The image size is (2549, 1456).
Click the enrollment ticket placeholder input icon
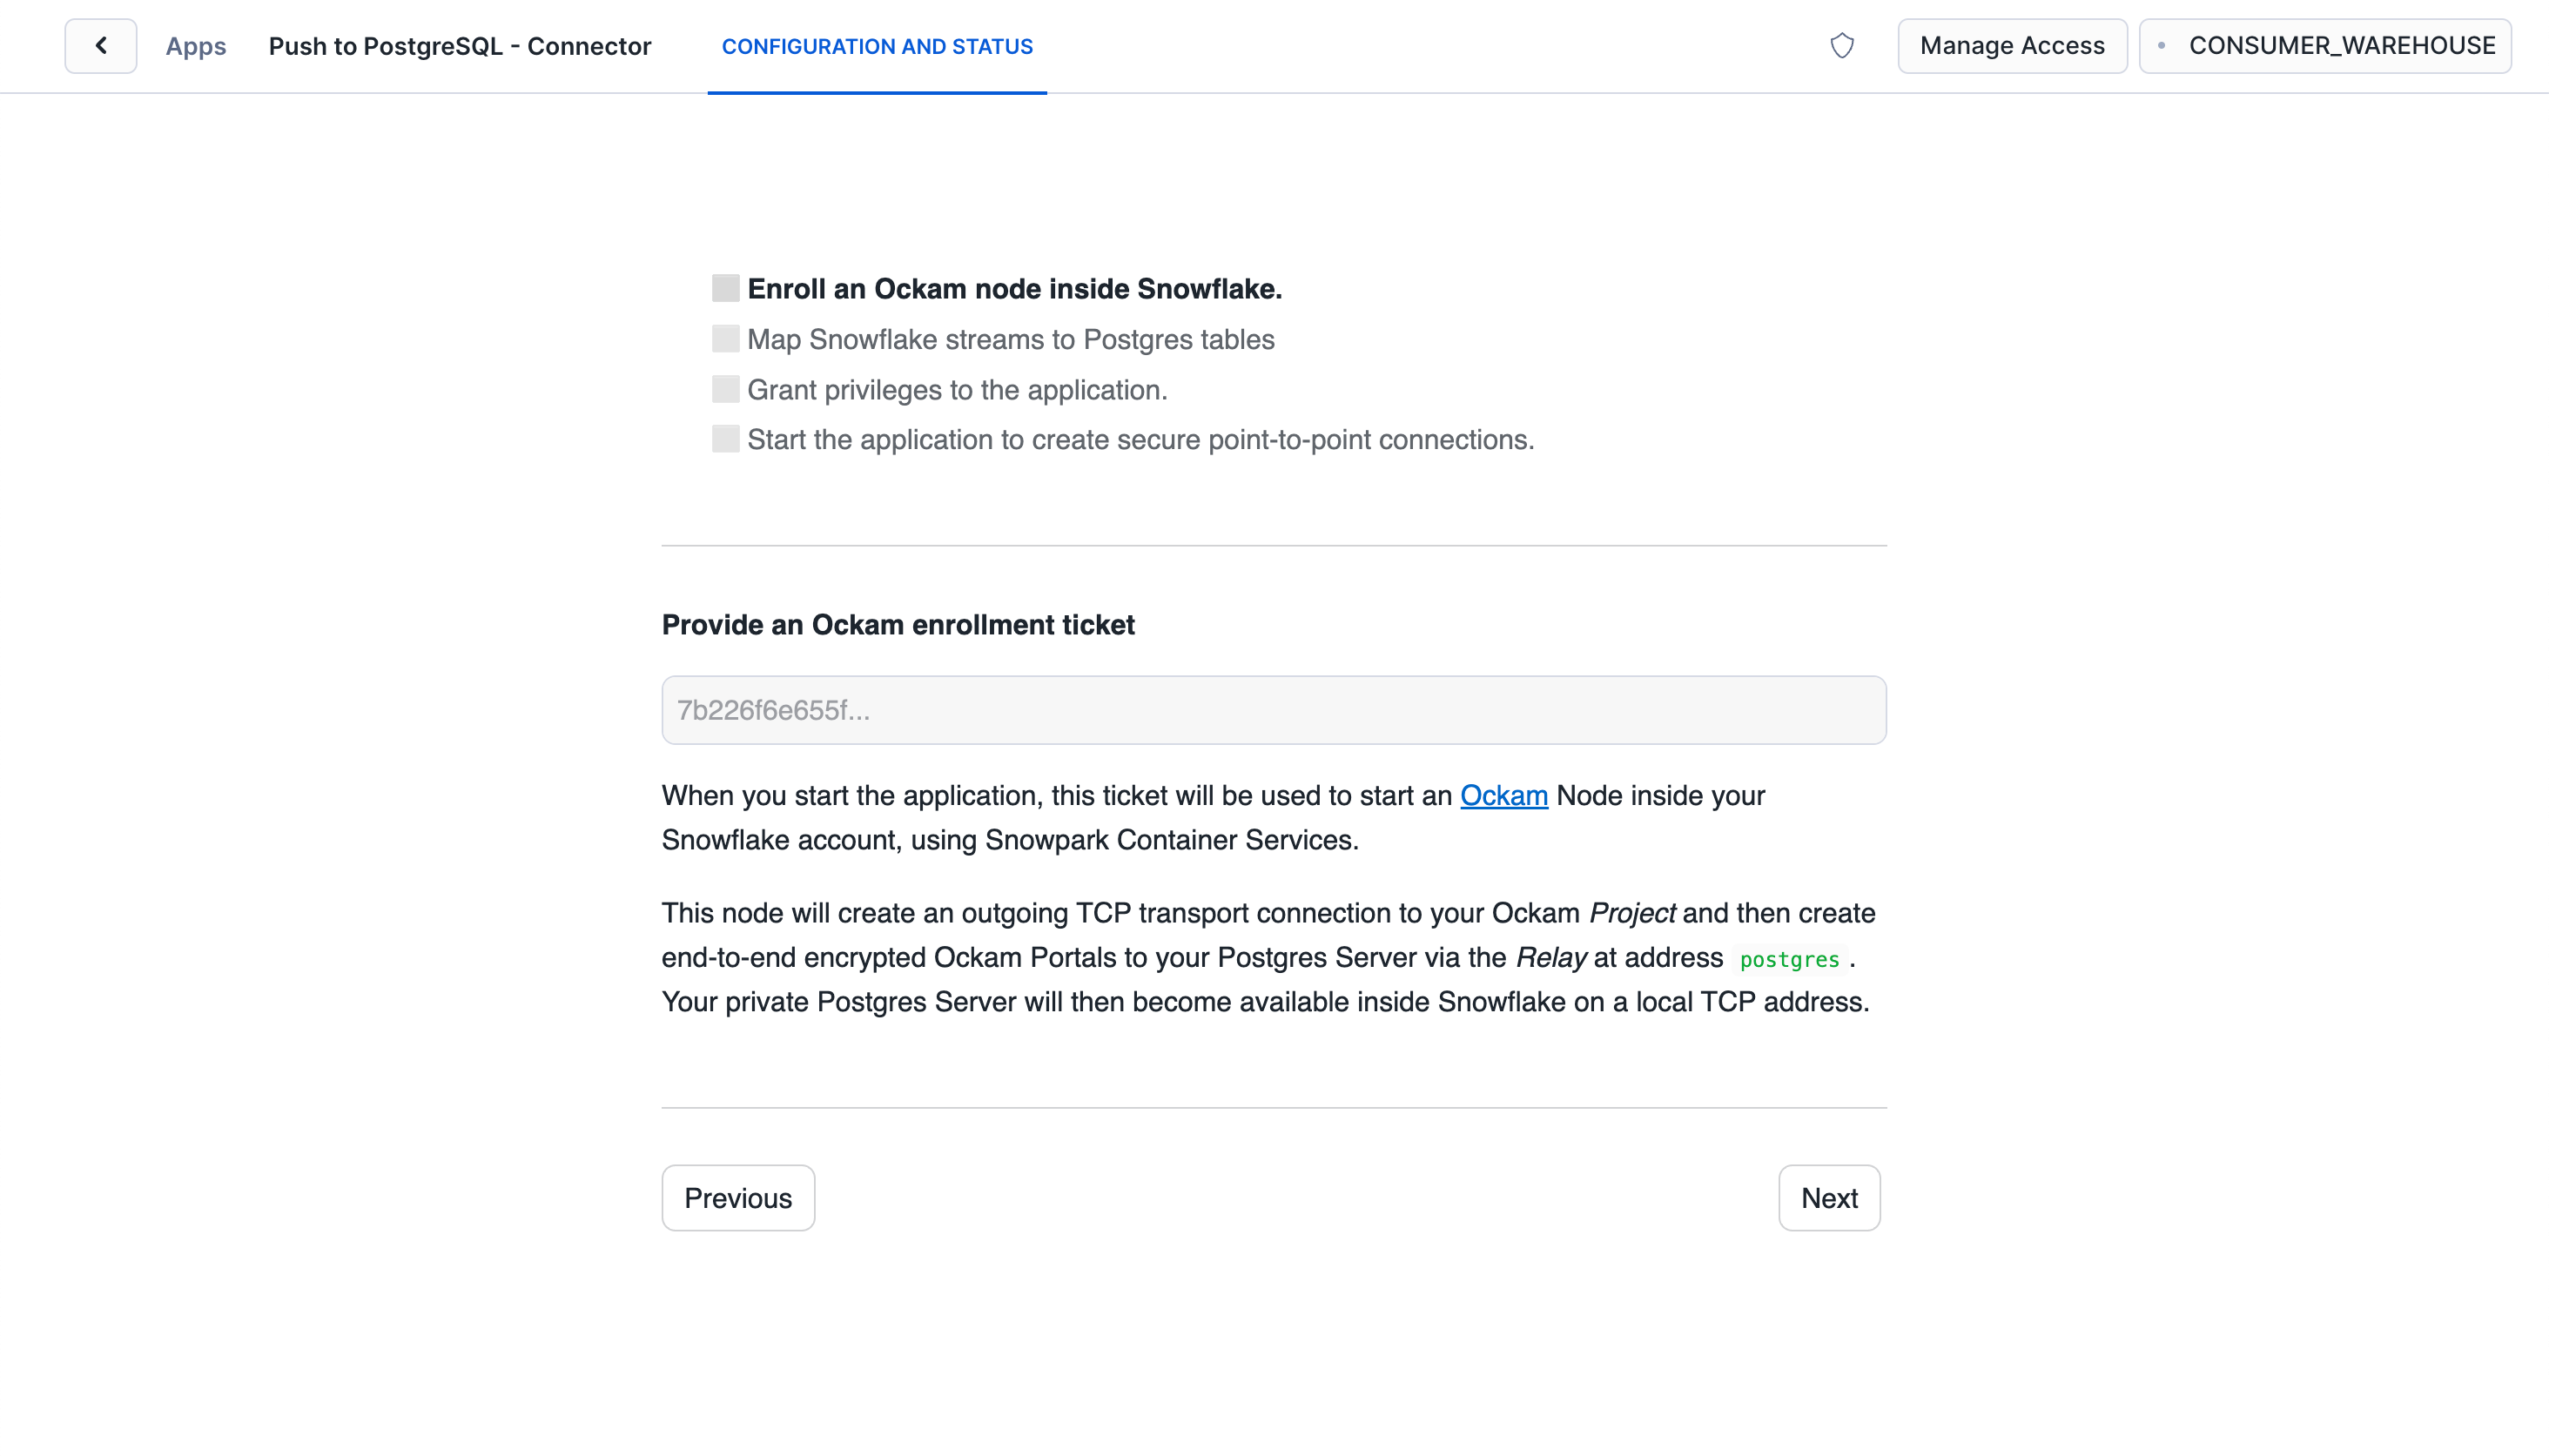(x=1274, y=708)
